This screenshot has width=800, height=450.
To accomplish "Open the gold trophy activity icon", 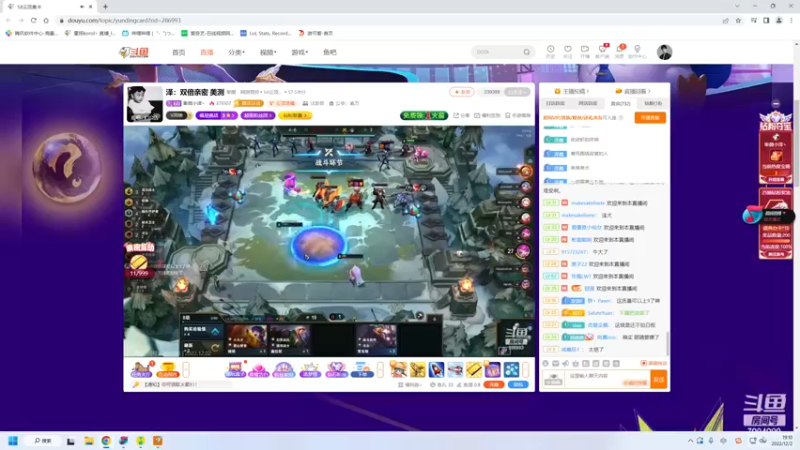I will click(167, 369).
